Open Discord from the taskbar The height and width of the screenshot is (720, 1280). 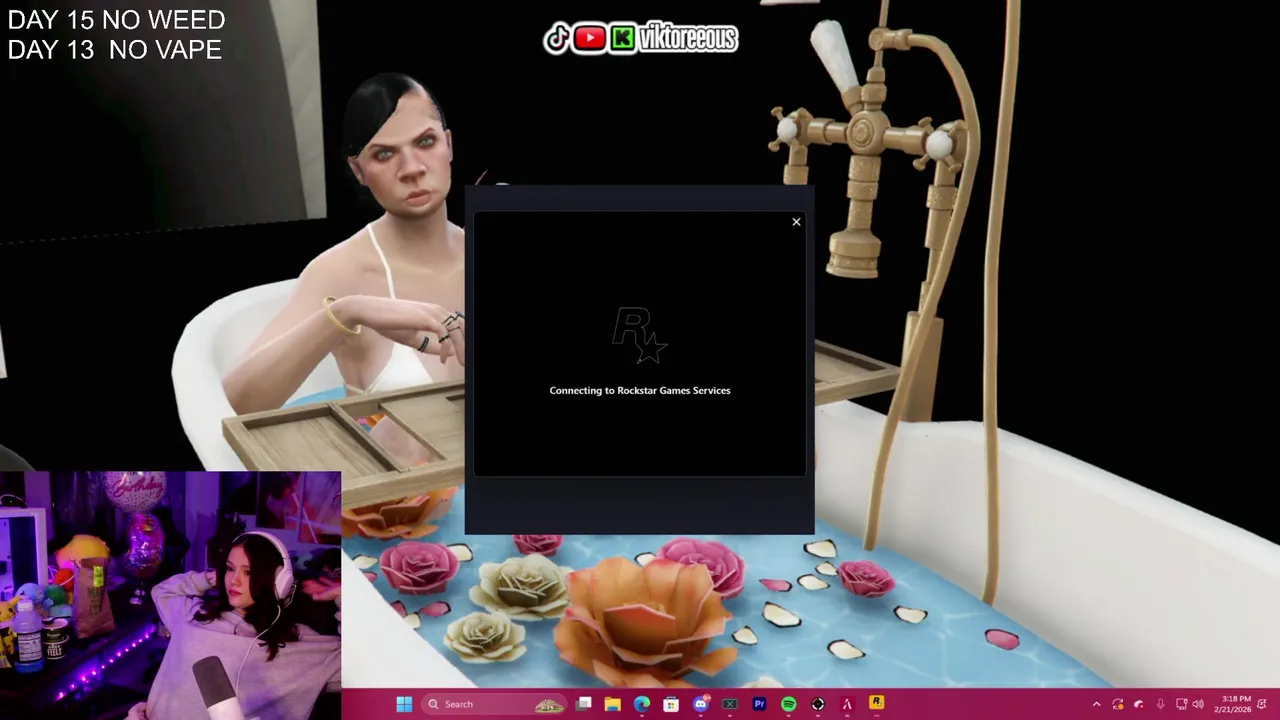pyautogui.click(x=701, y=704)
